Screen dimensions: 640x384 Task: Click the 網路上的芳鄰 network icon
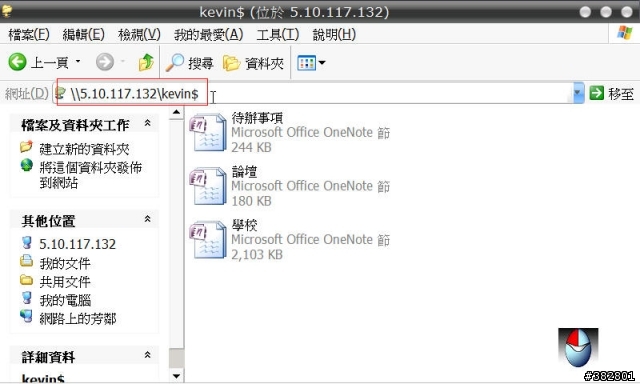pyautogui.click(x=27, y=317)
